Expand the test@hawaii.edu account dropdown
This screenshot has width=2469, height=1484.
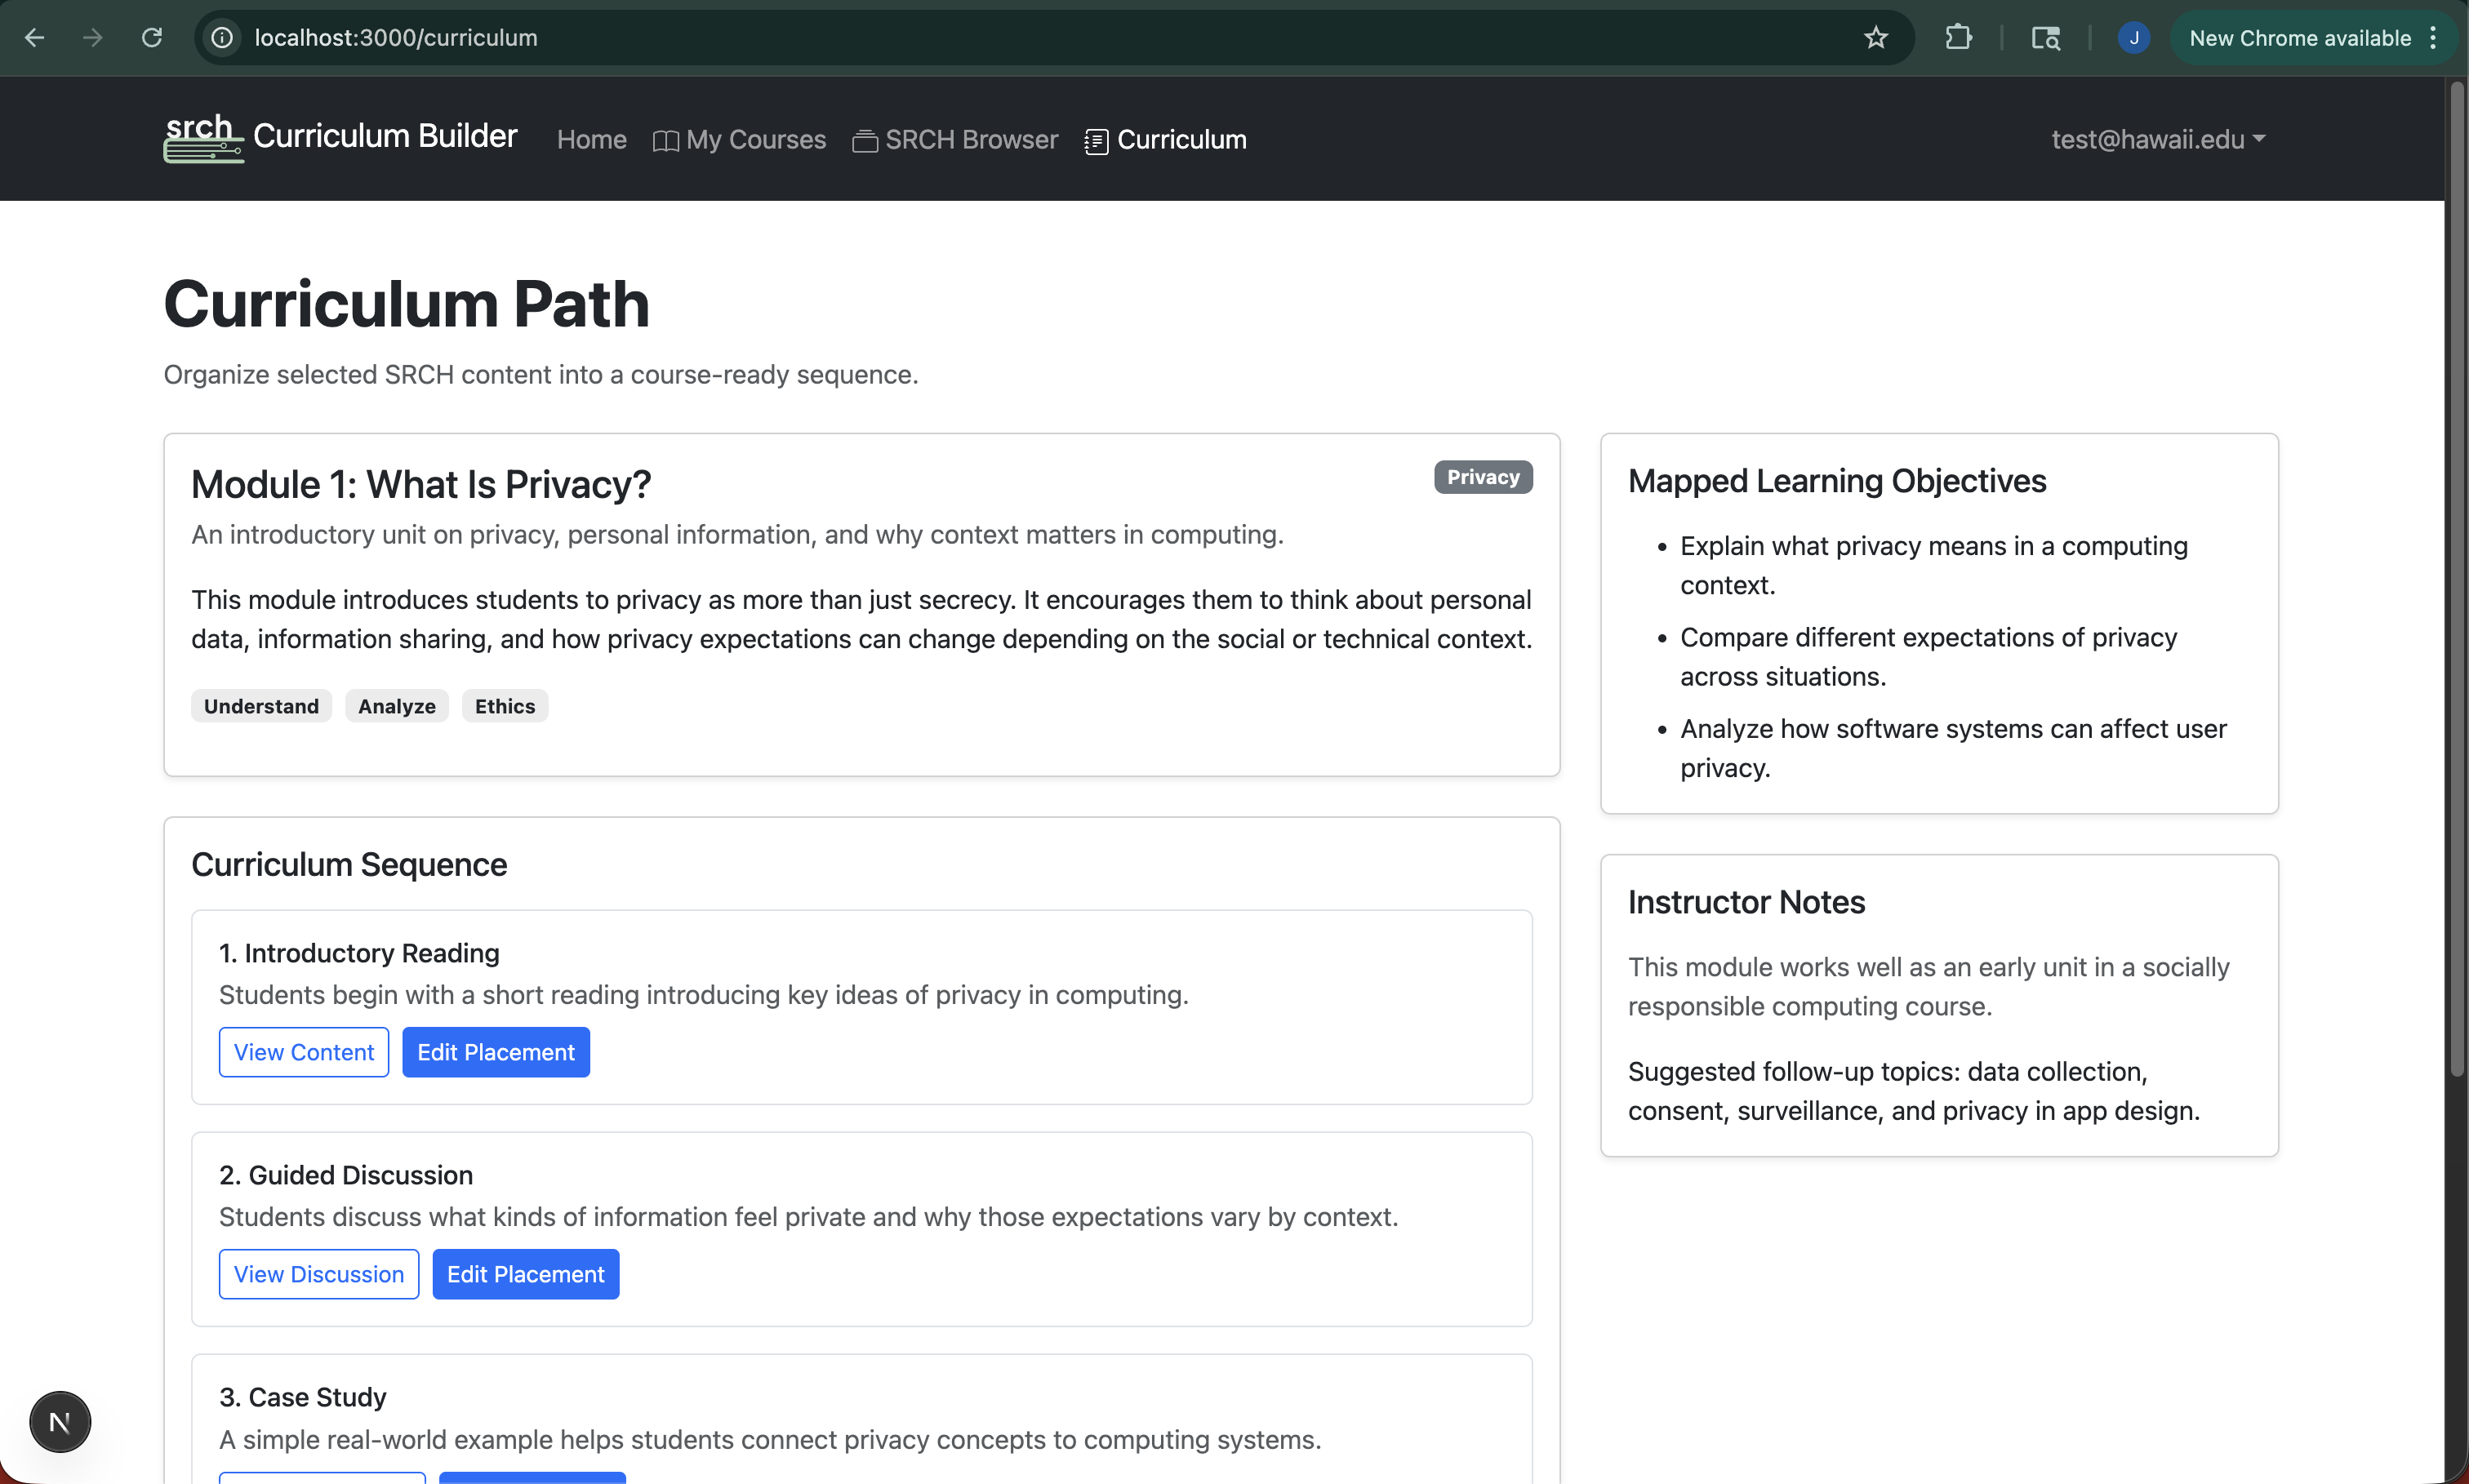(2157, 139)
